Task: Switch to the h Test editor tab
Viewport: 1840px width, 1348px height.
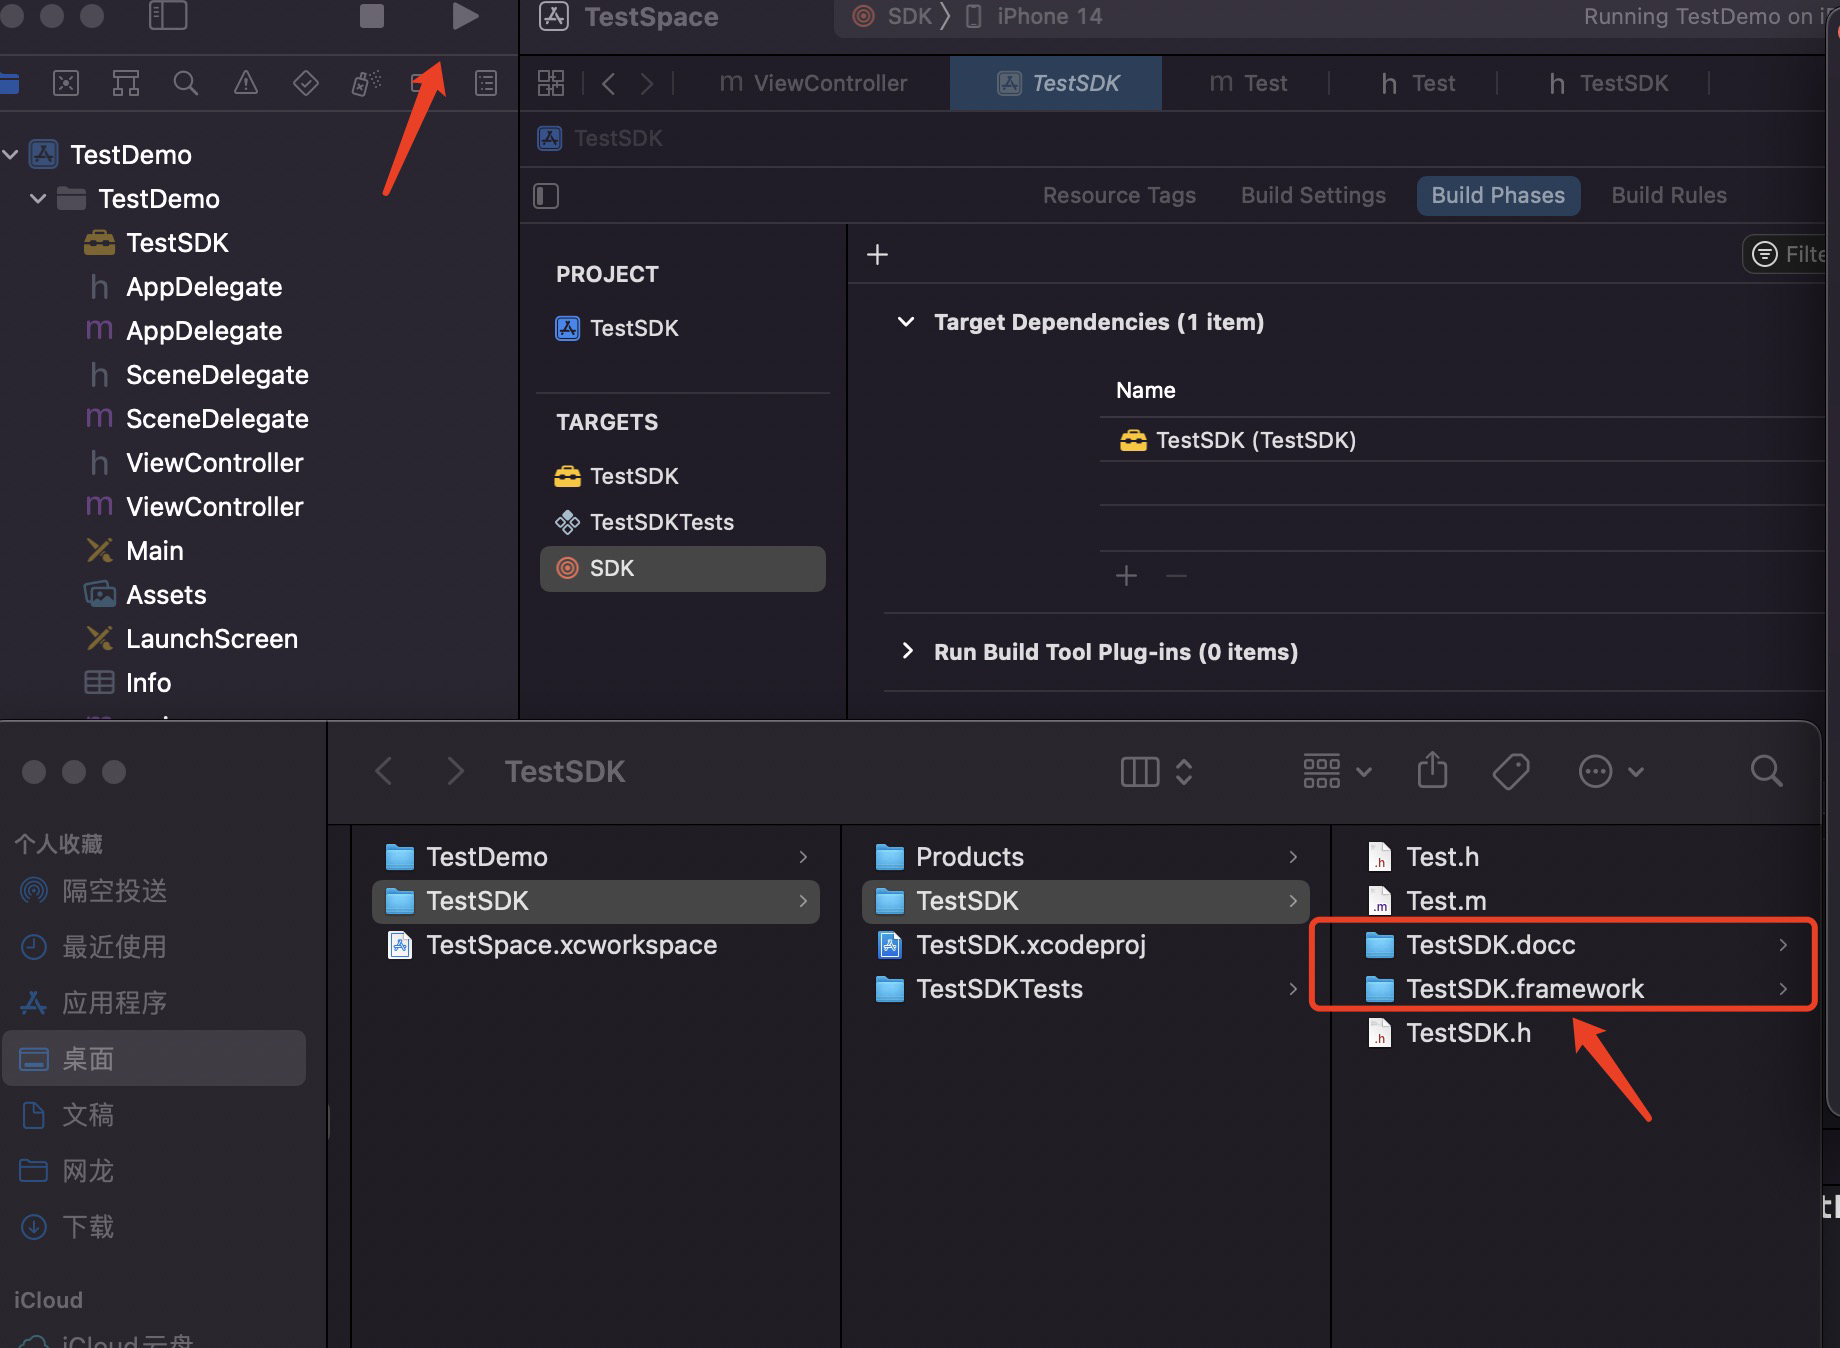Action: 1418,83
